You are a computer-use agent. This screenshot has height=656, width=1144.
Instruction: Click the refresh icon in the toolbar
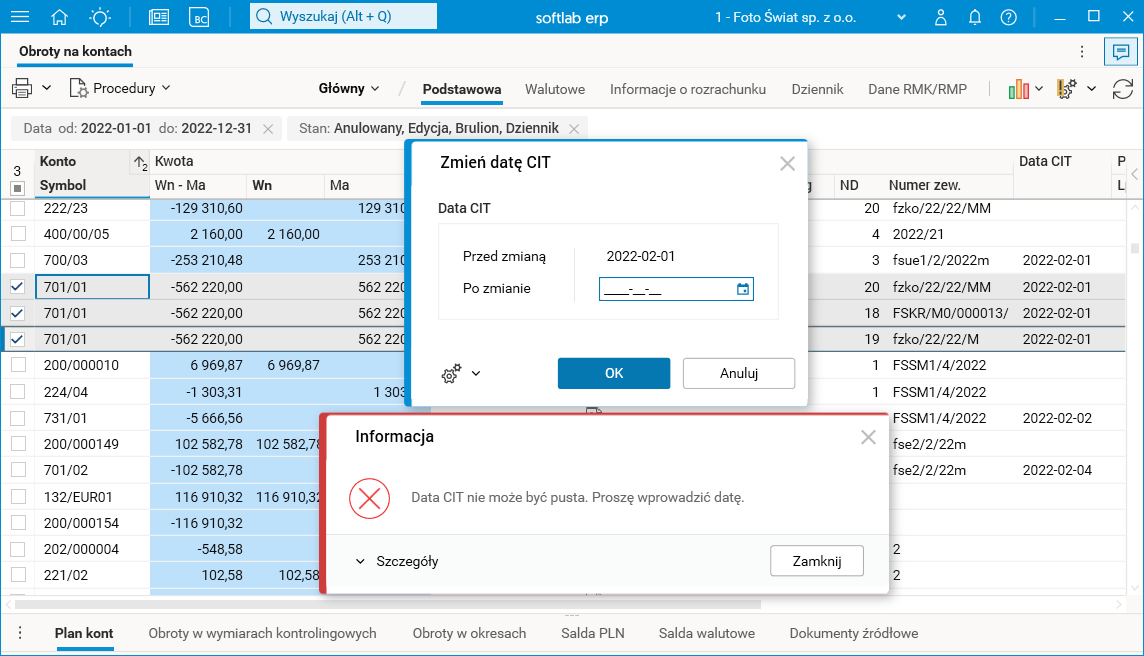(x=1122, y=89)
